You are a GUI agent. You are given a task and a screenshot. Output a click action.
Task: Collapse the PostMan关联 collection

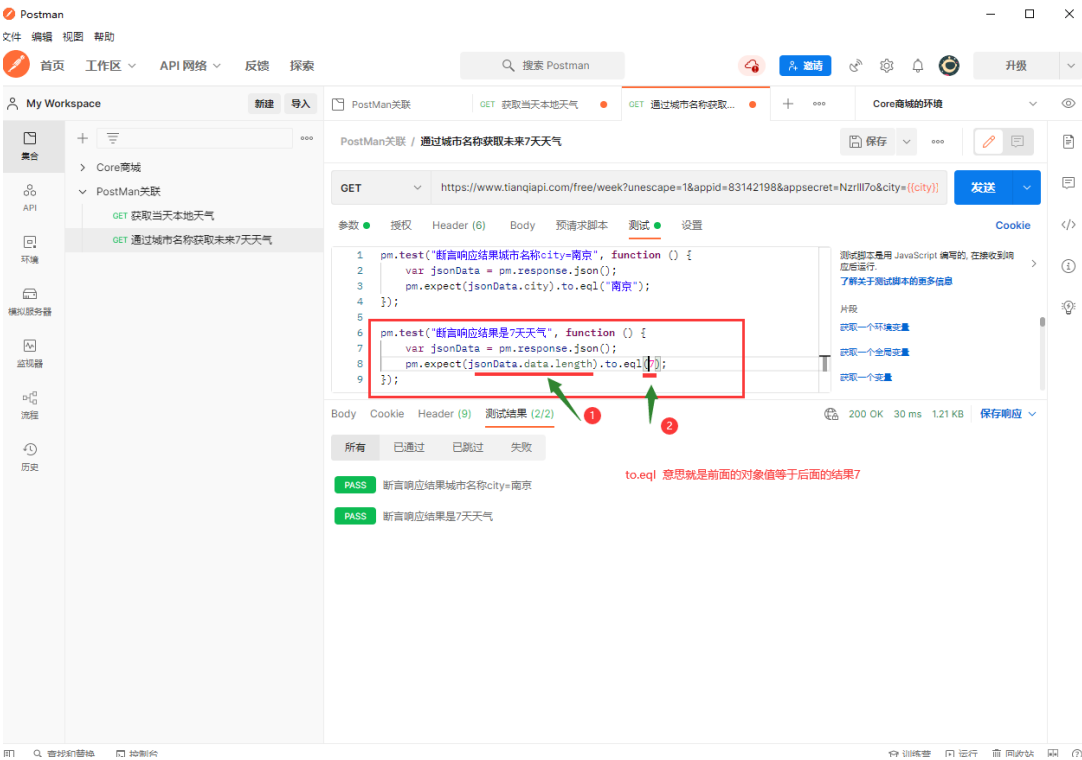[x=83, y=191]
